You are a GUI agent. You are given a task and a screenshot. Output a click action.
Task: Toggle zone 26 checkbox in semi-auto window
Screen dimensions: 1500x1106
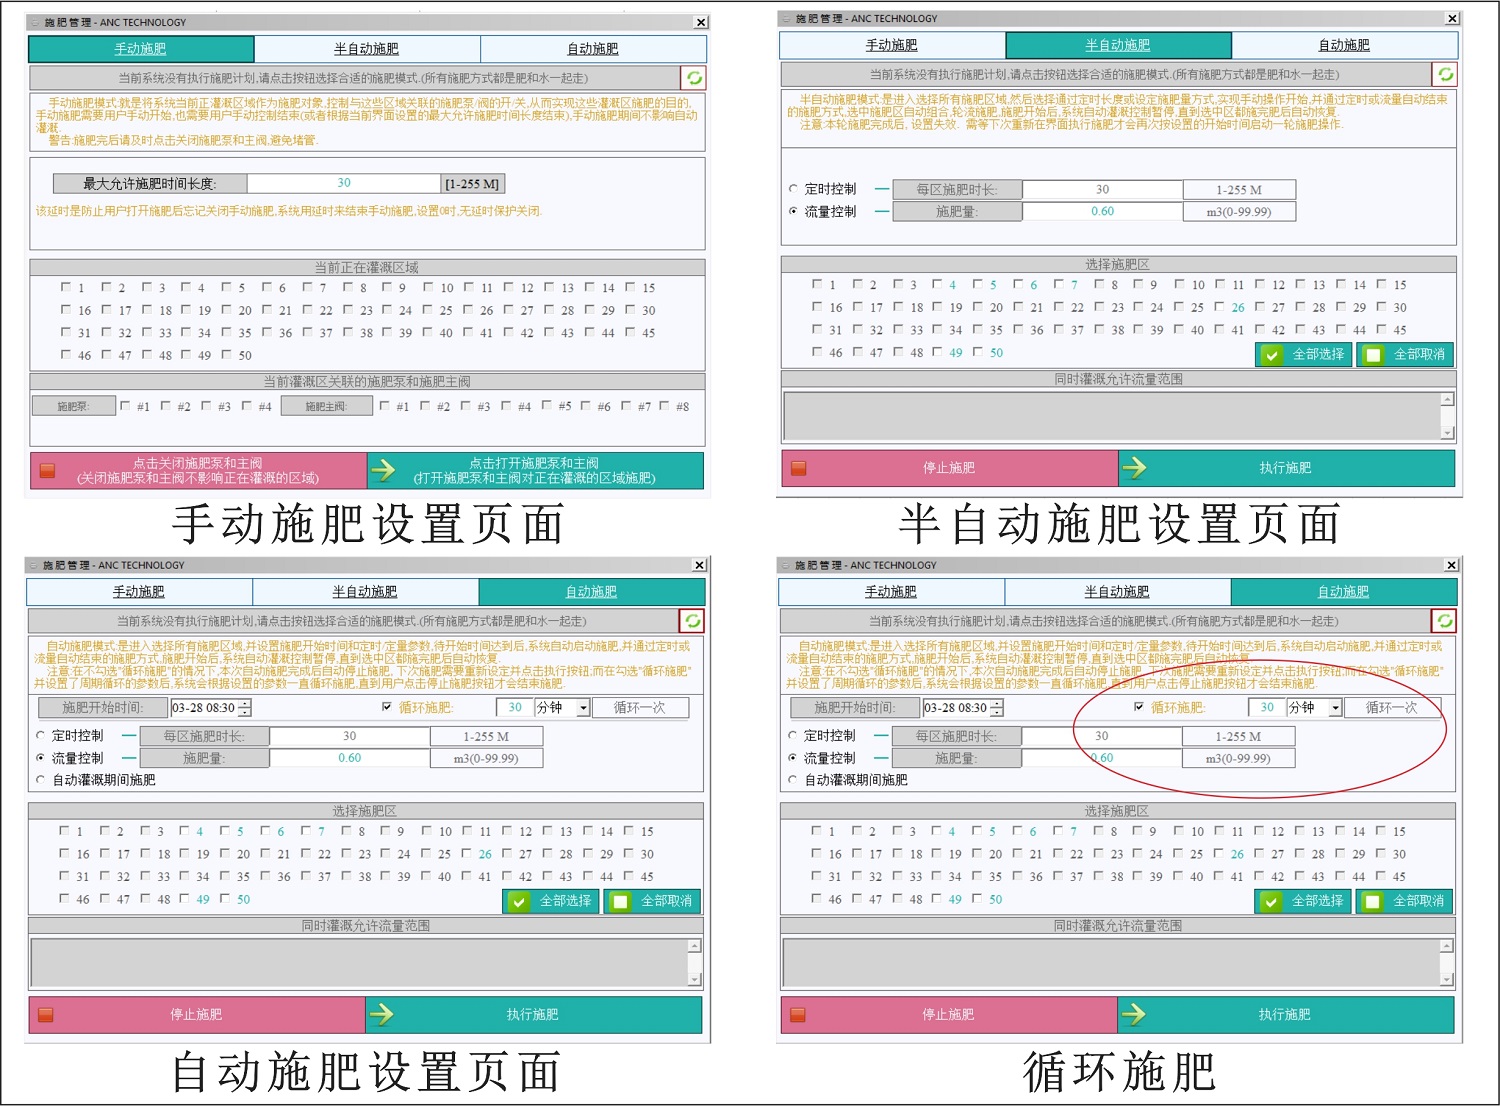tap(1219, 306)
